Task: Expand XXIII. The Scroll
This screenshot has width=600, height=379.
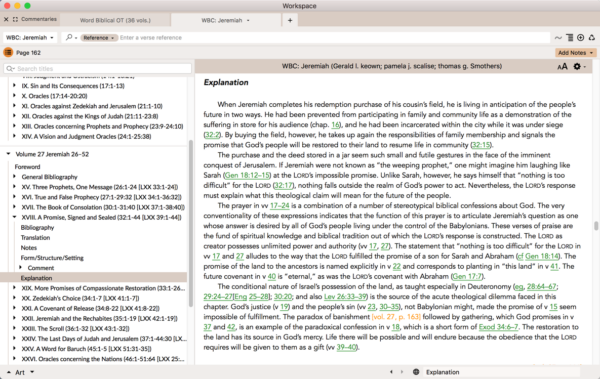Action: (15, 328)
